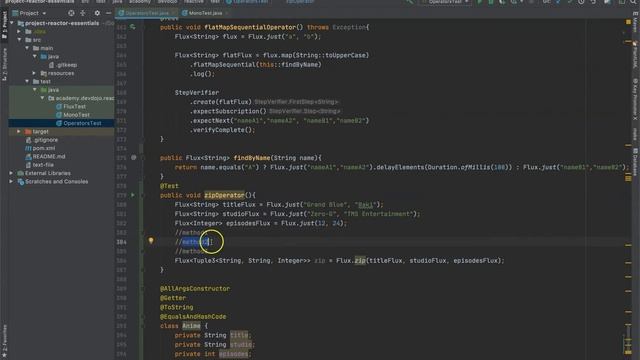Viewport: 640px width, 360px height.
Task: Click the @EqualsAndHashCode annotation
Action: click(x=193, y=316)
